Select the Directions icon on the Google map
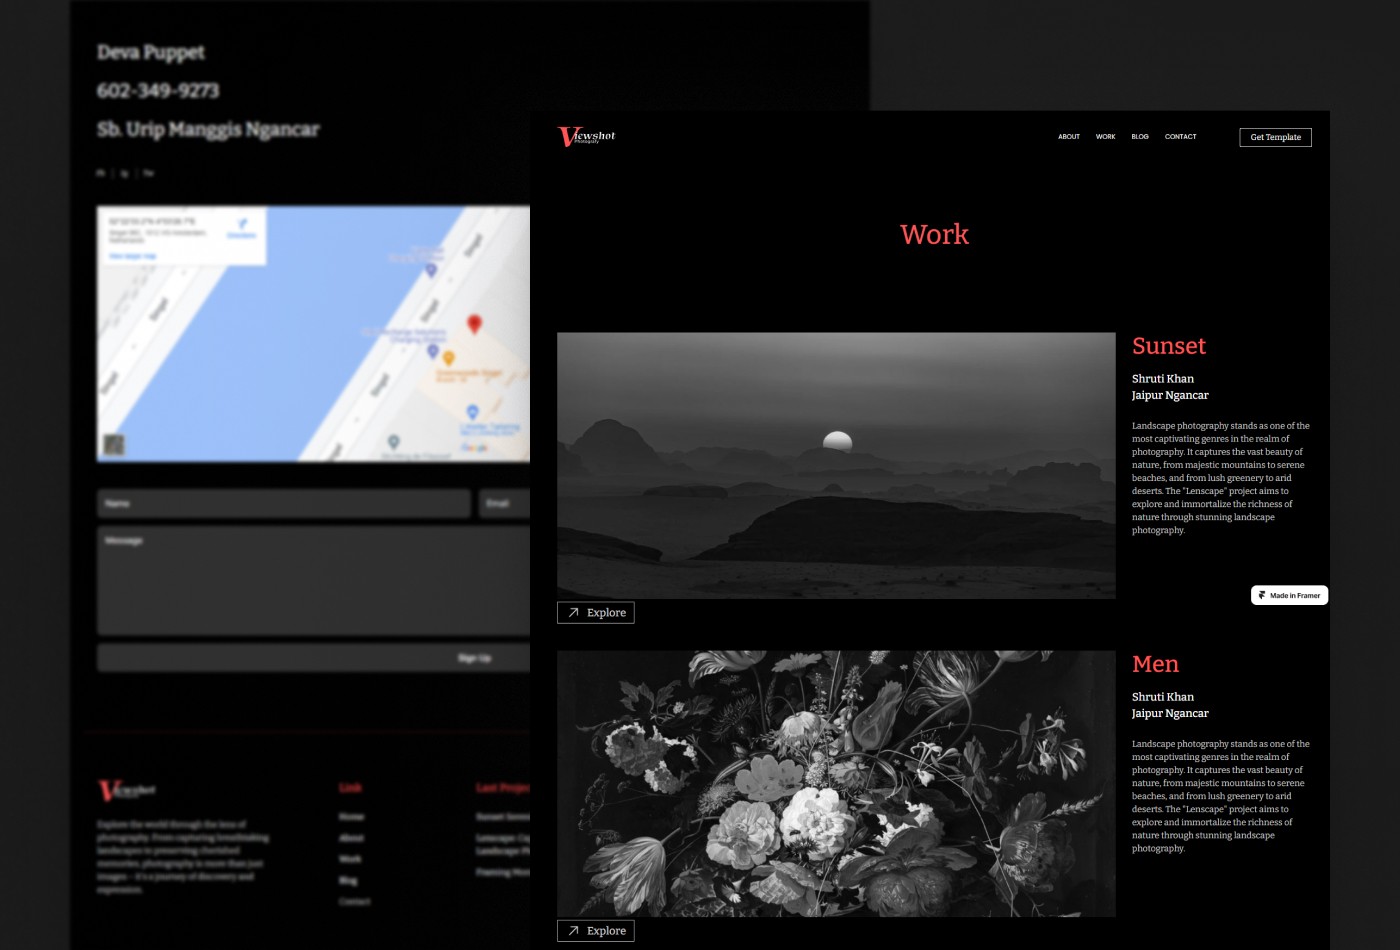Image resolution: width=1400 pixels, height=950 pixels. tap(243, 223)
